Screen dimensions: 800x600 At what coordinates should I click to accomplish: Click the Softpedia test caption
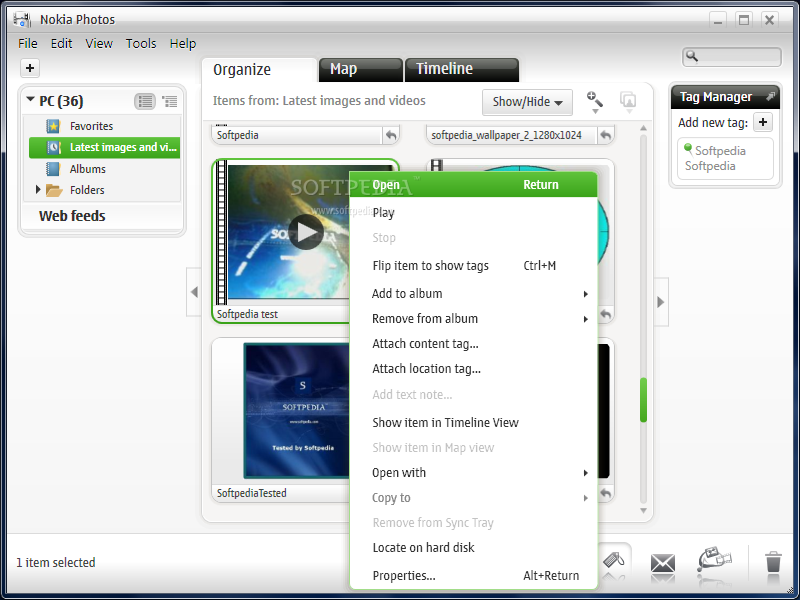(x=247, y=314)
